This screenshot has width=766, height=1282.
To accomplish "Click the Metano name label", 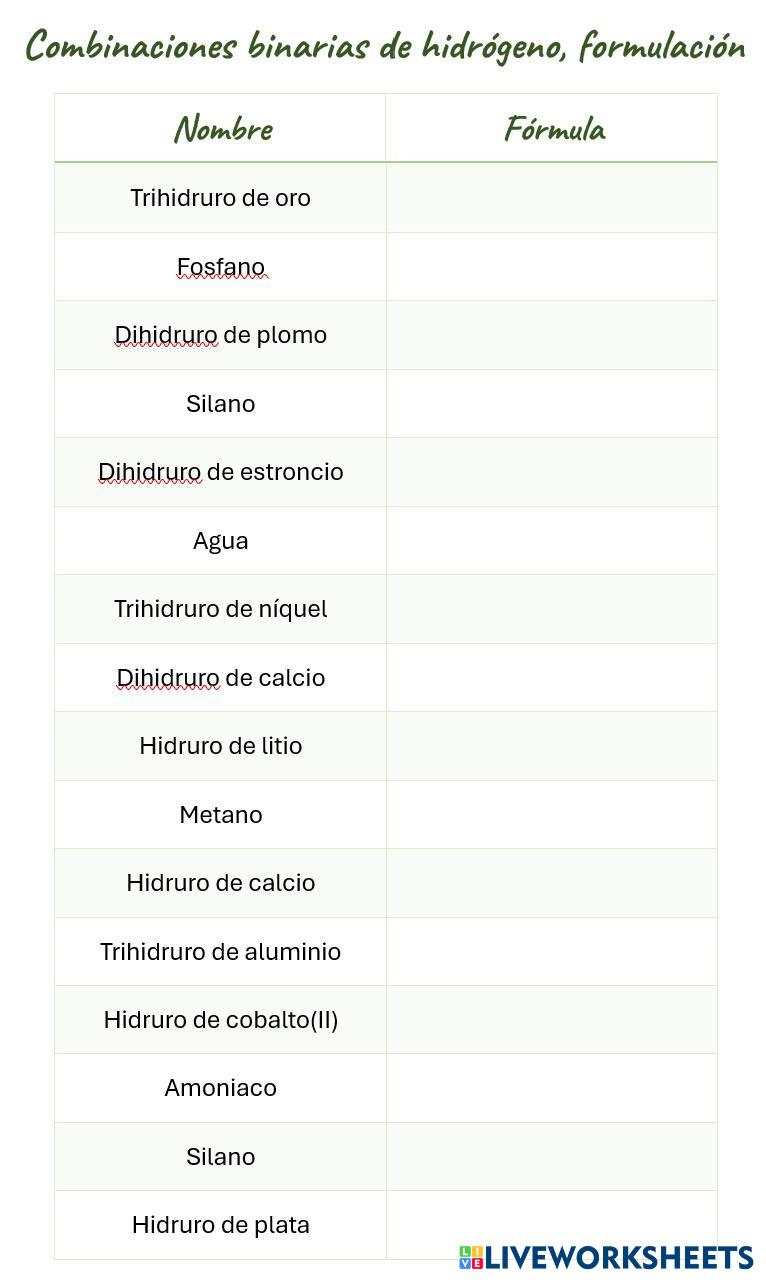I will (x=221, y=815).
